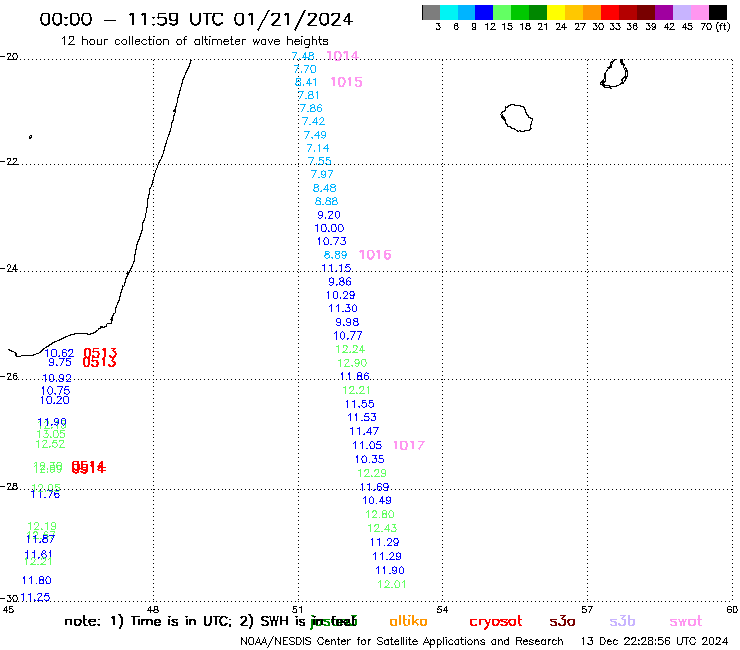Click the 'swot' satellite legend label
Screen dimensions: 740x650
point(686,621)
